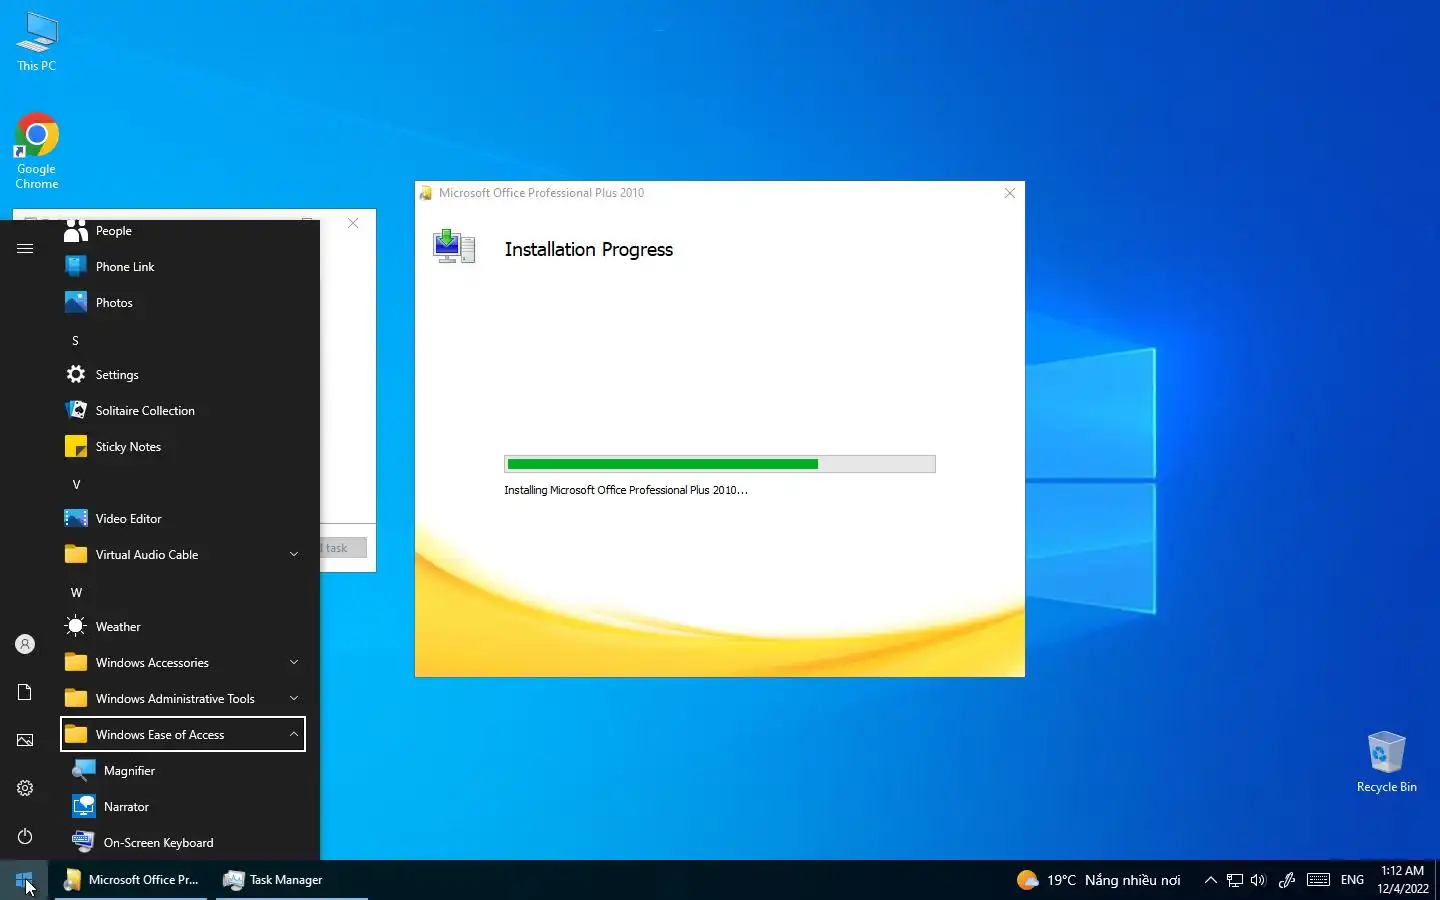Click Show desktop sliver at taskbar end
The height and width of the screenshot is (900, 1440).
tap(1437, 880)
